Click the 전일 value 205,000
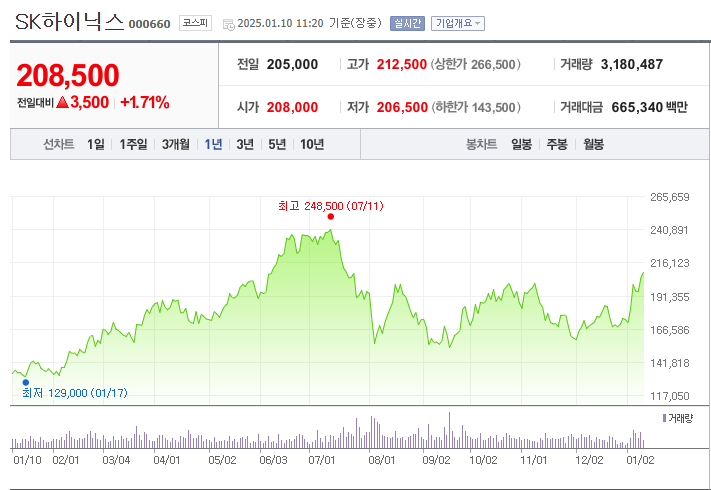711x490 pixels. 292,64
